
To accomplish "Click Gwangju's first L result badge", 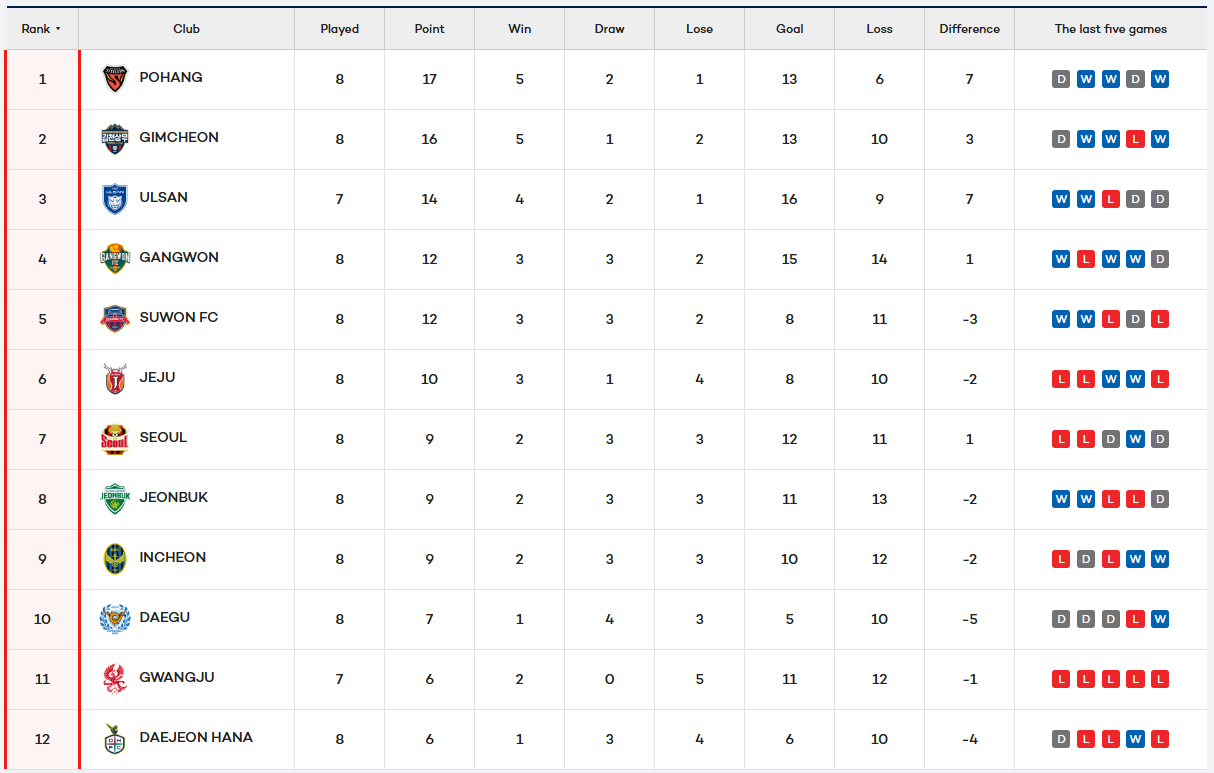I will click(x=1061, y=679).
